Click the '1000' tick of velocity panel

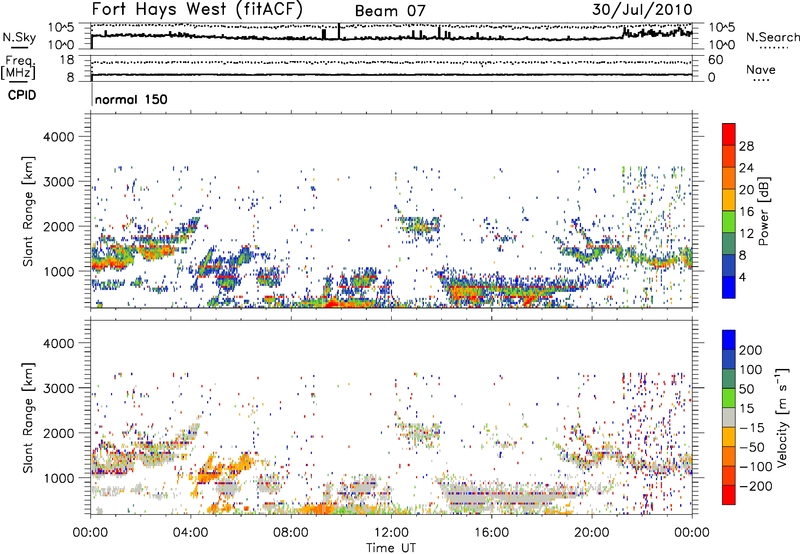(x=58, y=478)
